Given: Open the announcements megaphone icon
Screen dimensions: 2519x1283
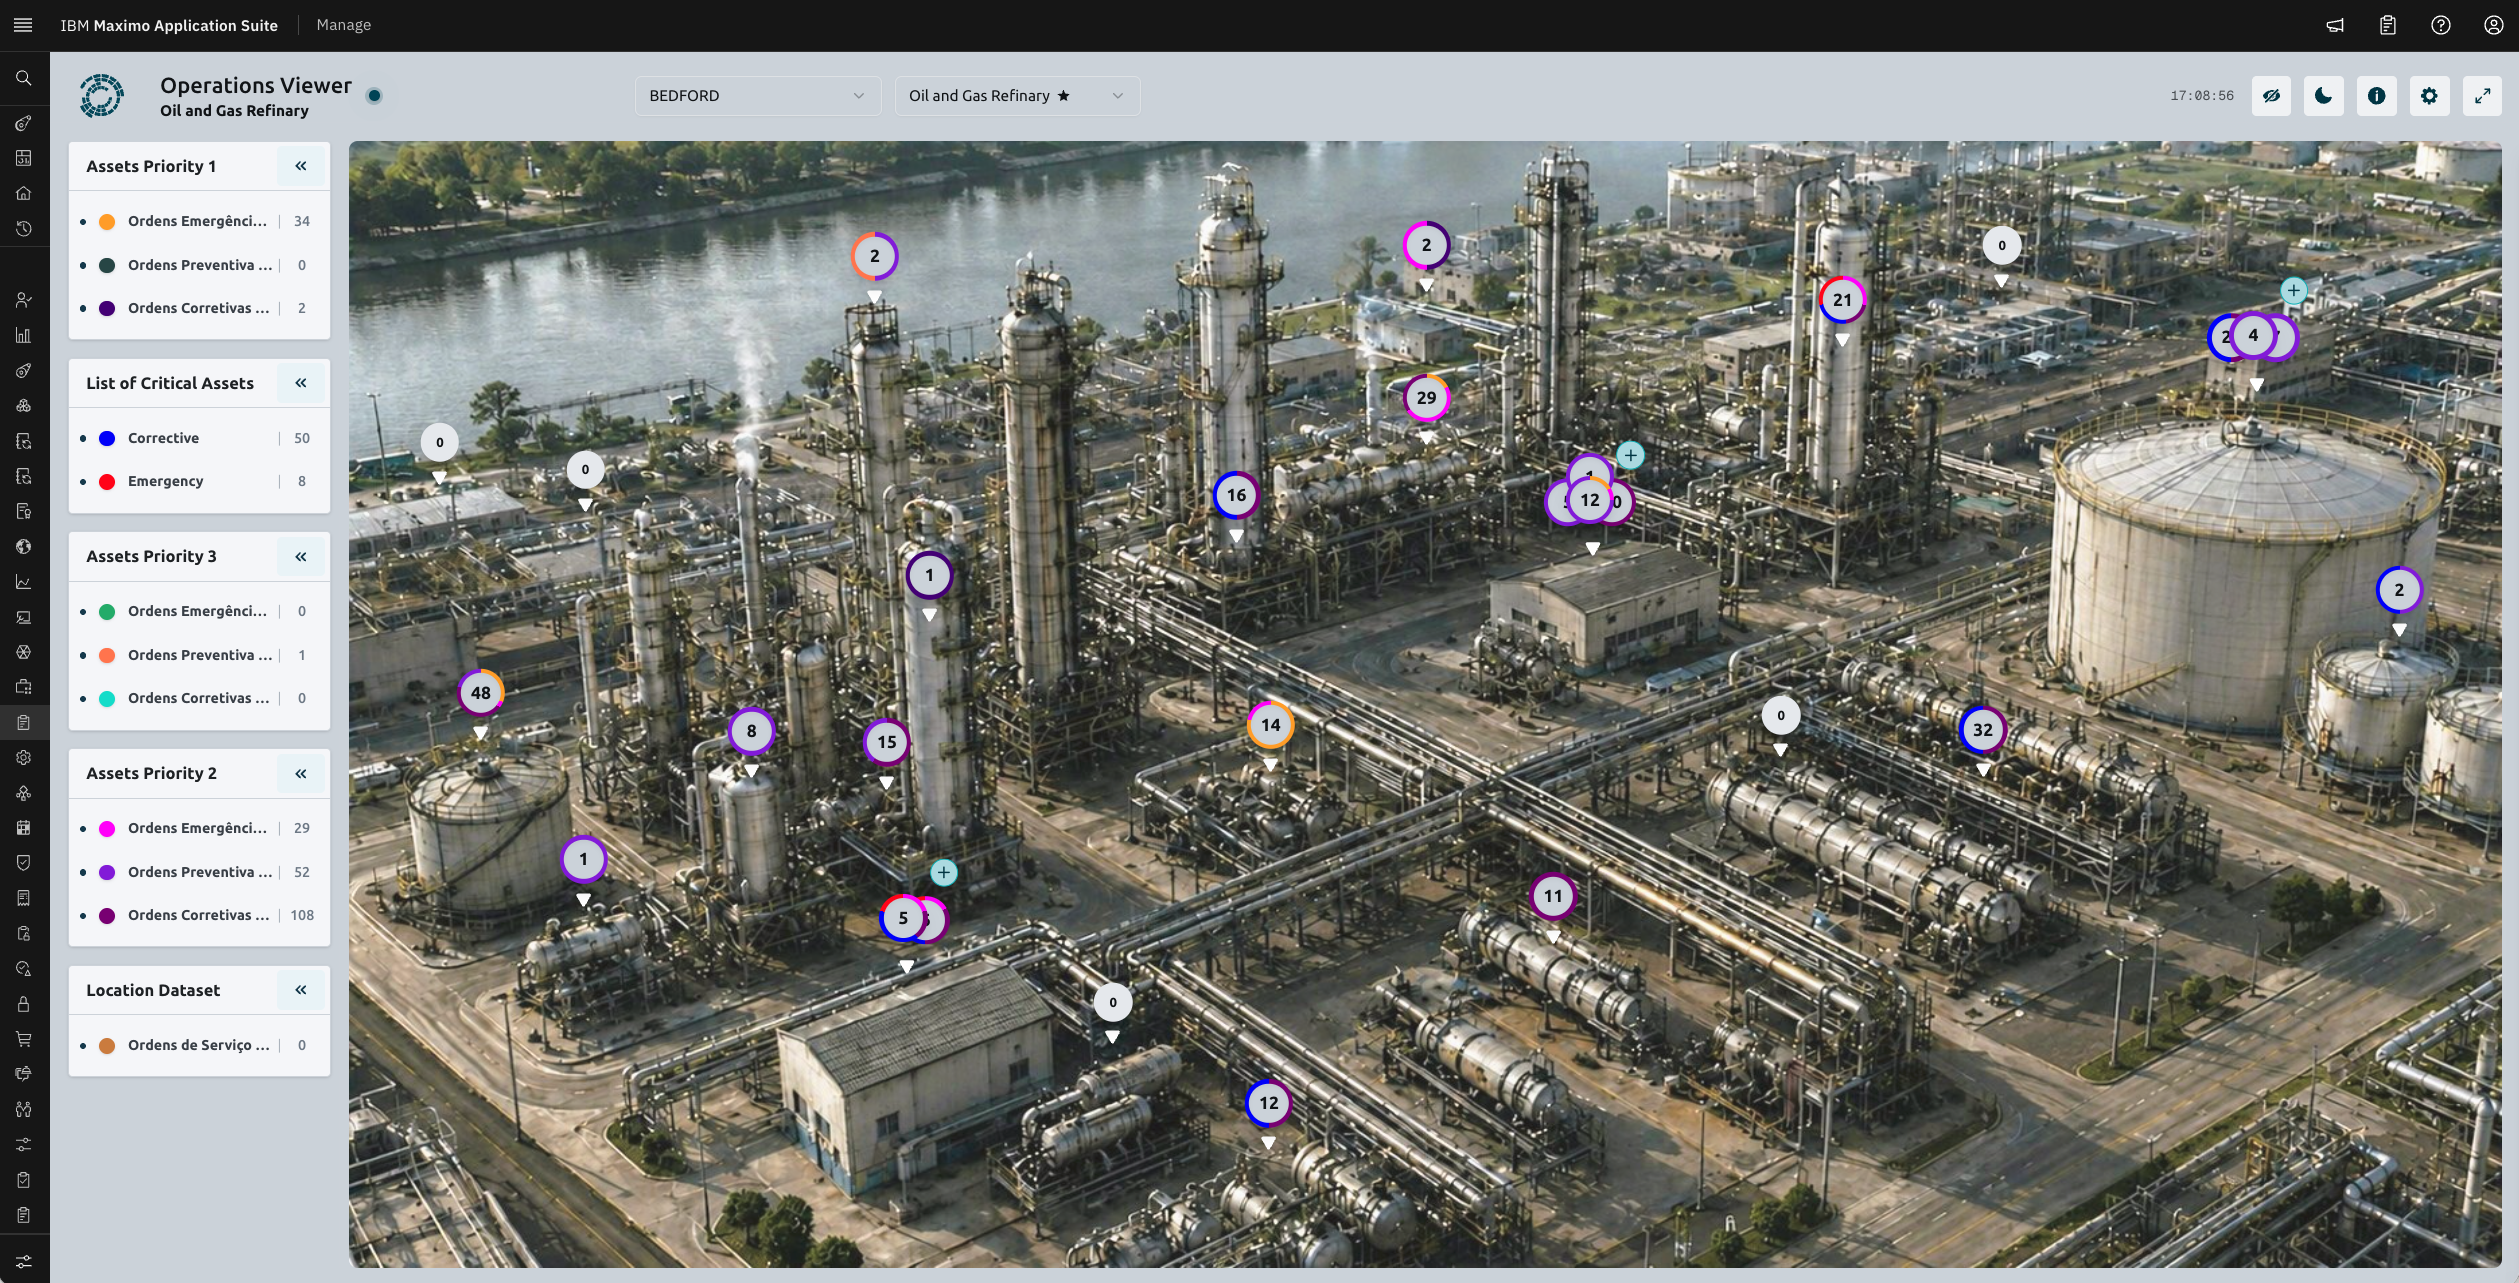Looking at the screenshot, I should [x=2335, y=25].
